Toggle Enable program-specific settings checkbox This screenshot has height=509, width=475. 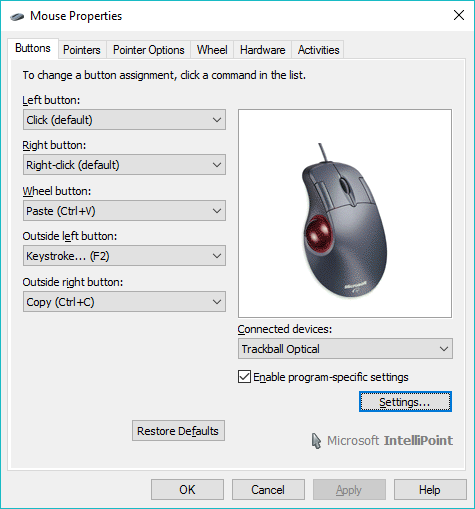tap(245, 377)
